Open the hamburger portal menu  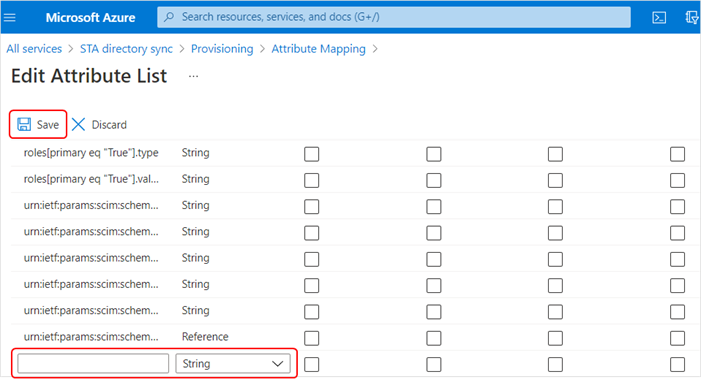[9, 17]
